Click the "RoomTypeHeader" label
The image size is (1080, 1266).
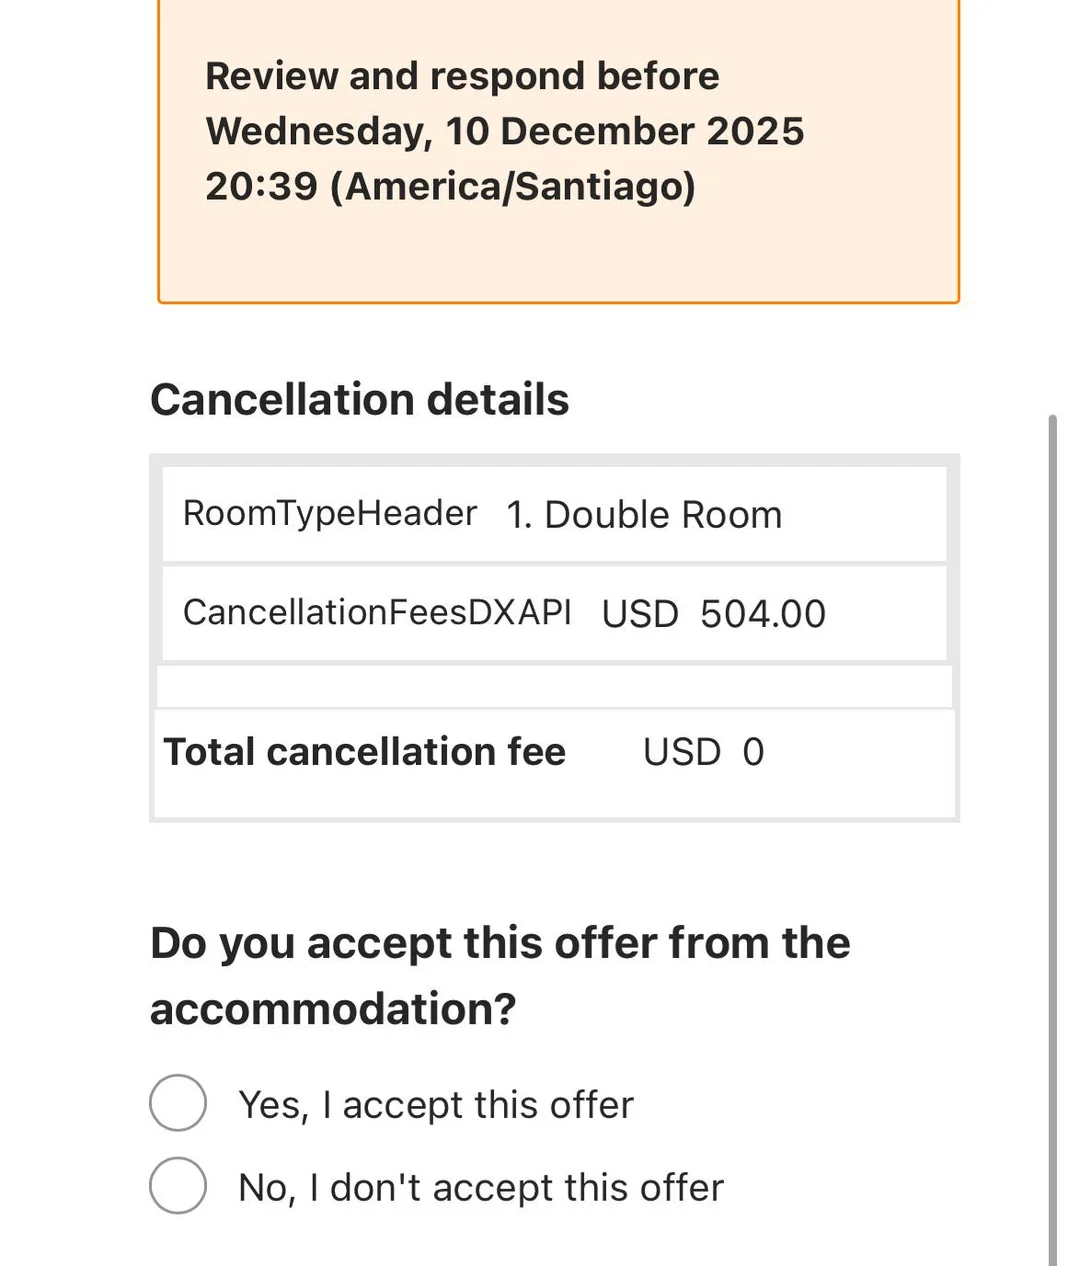click(330, 514)
